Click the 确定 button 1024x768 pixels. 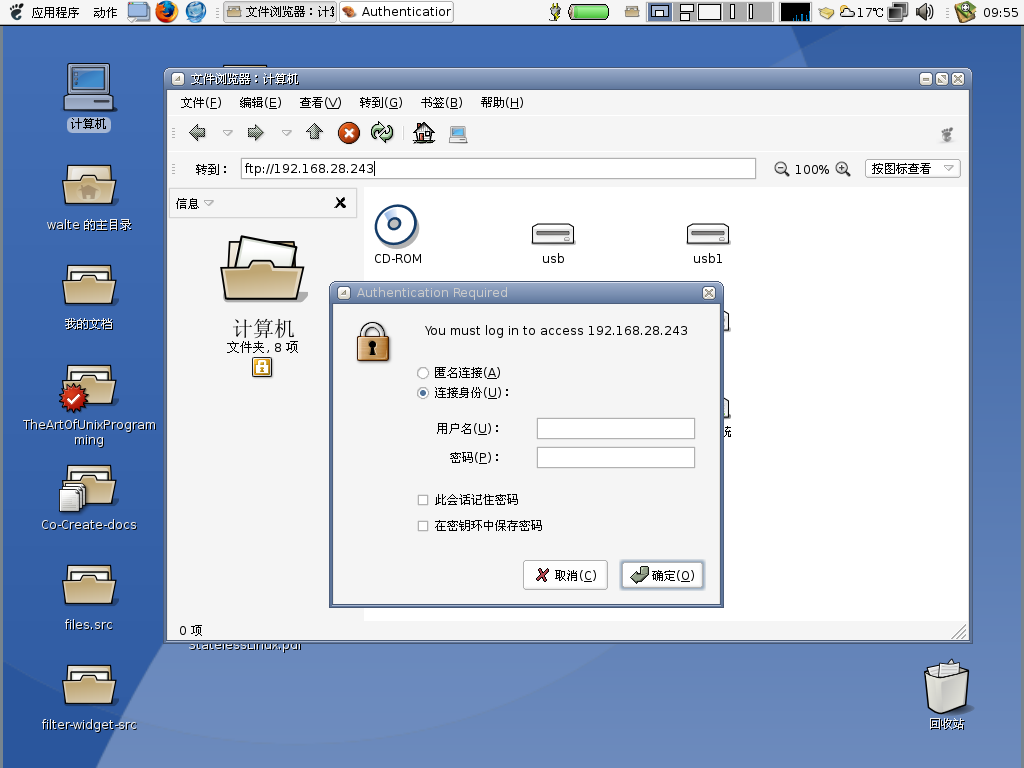click(662, 575)
